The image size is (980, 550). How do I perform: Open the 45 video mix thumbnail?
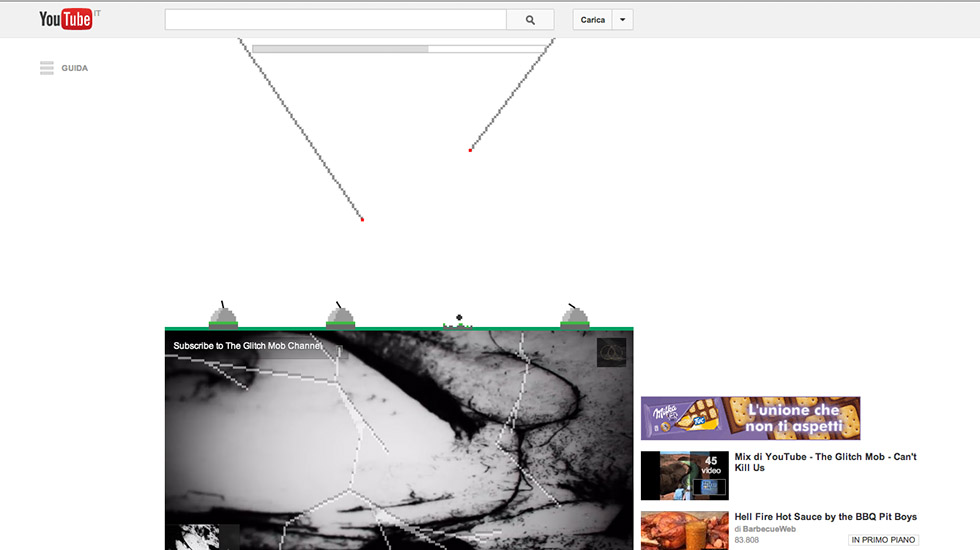pos(684,475)
